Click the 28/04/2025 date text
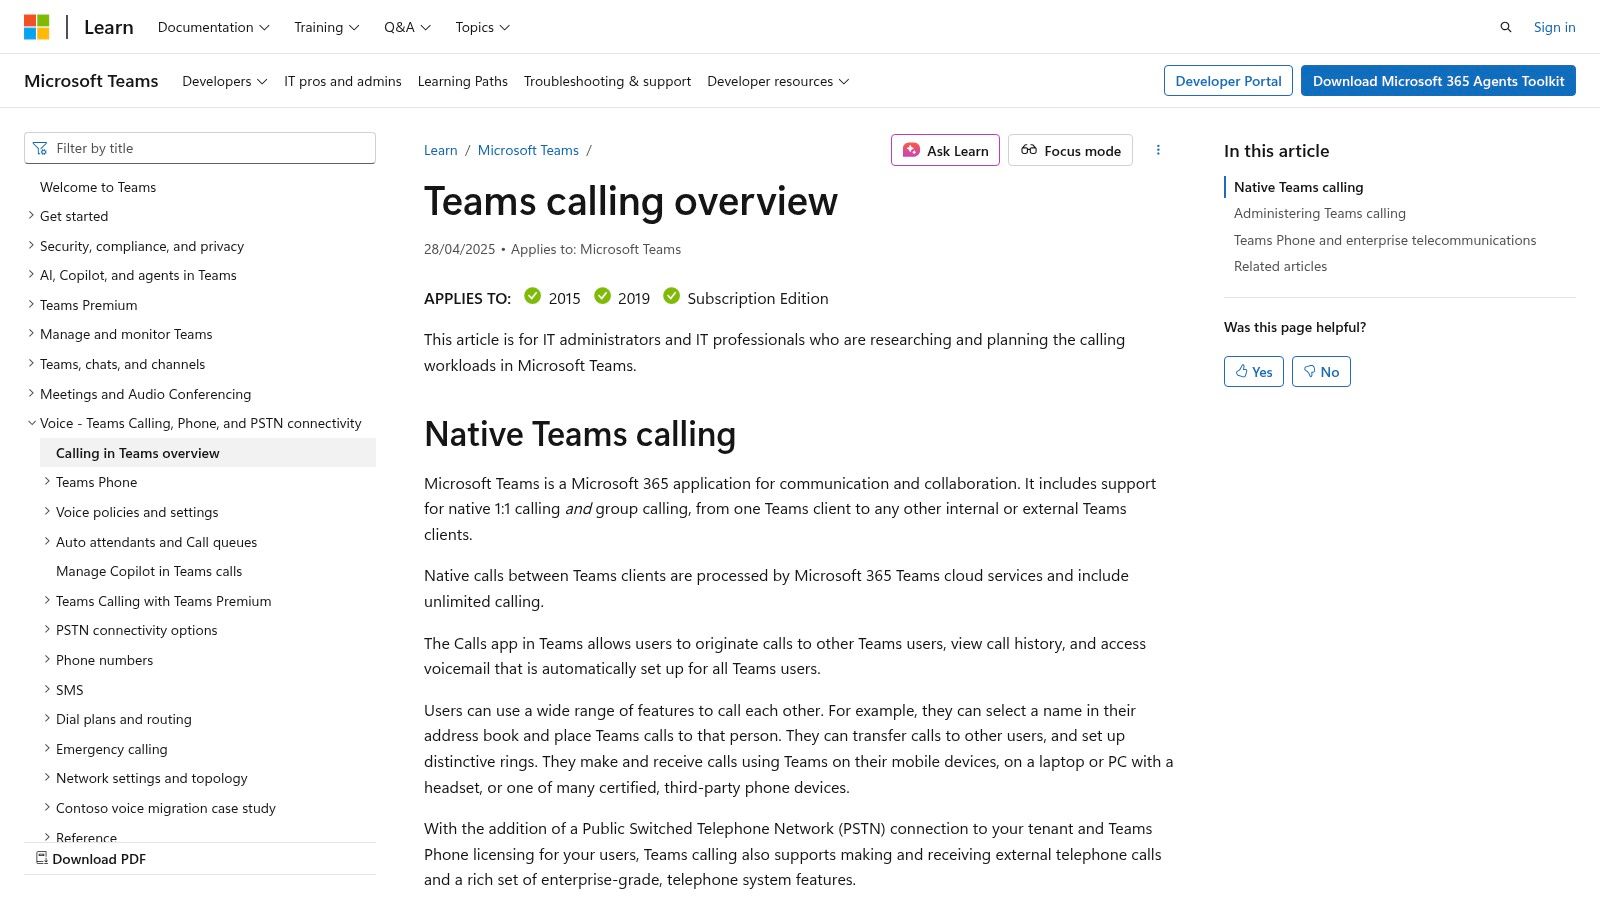 coord(459,249)
